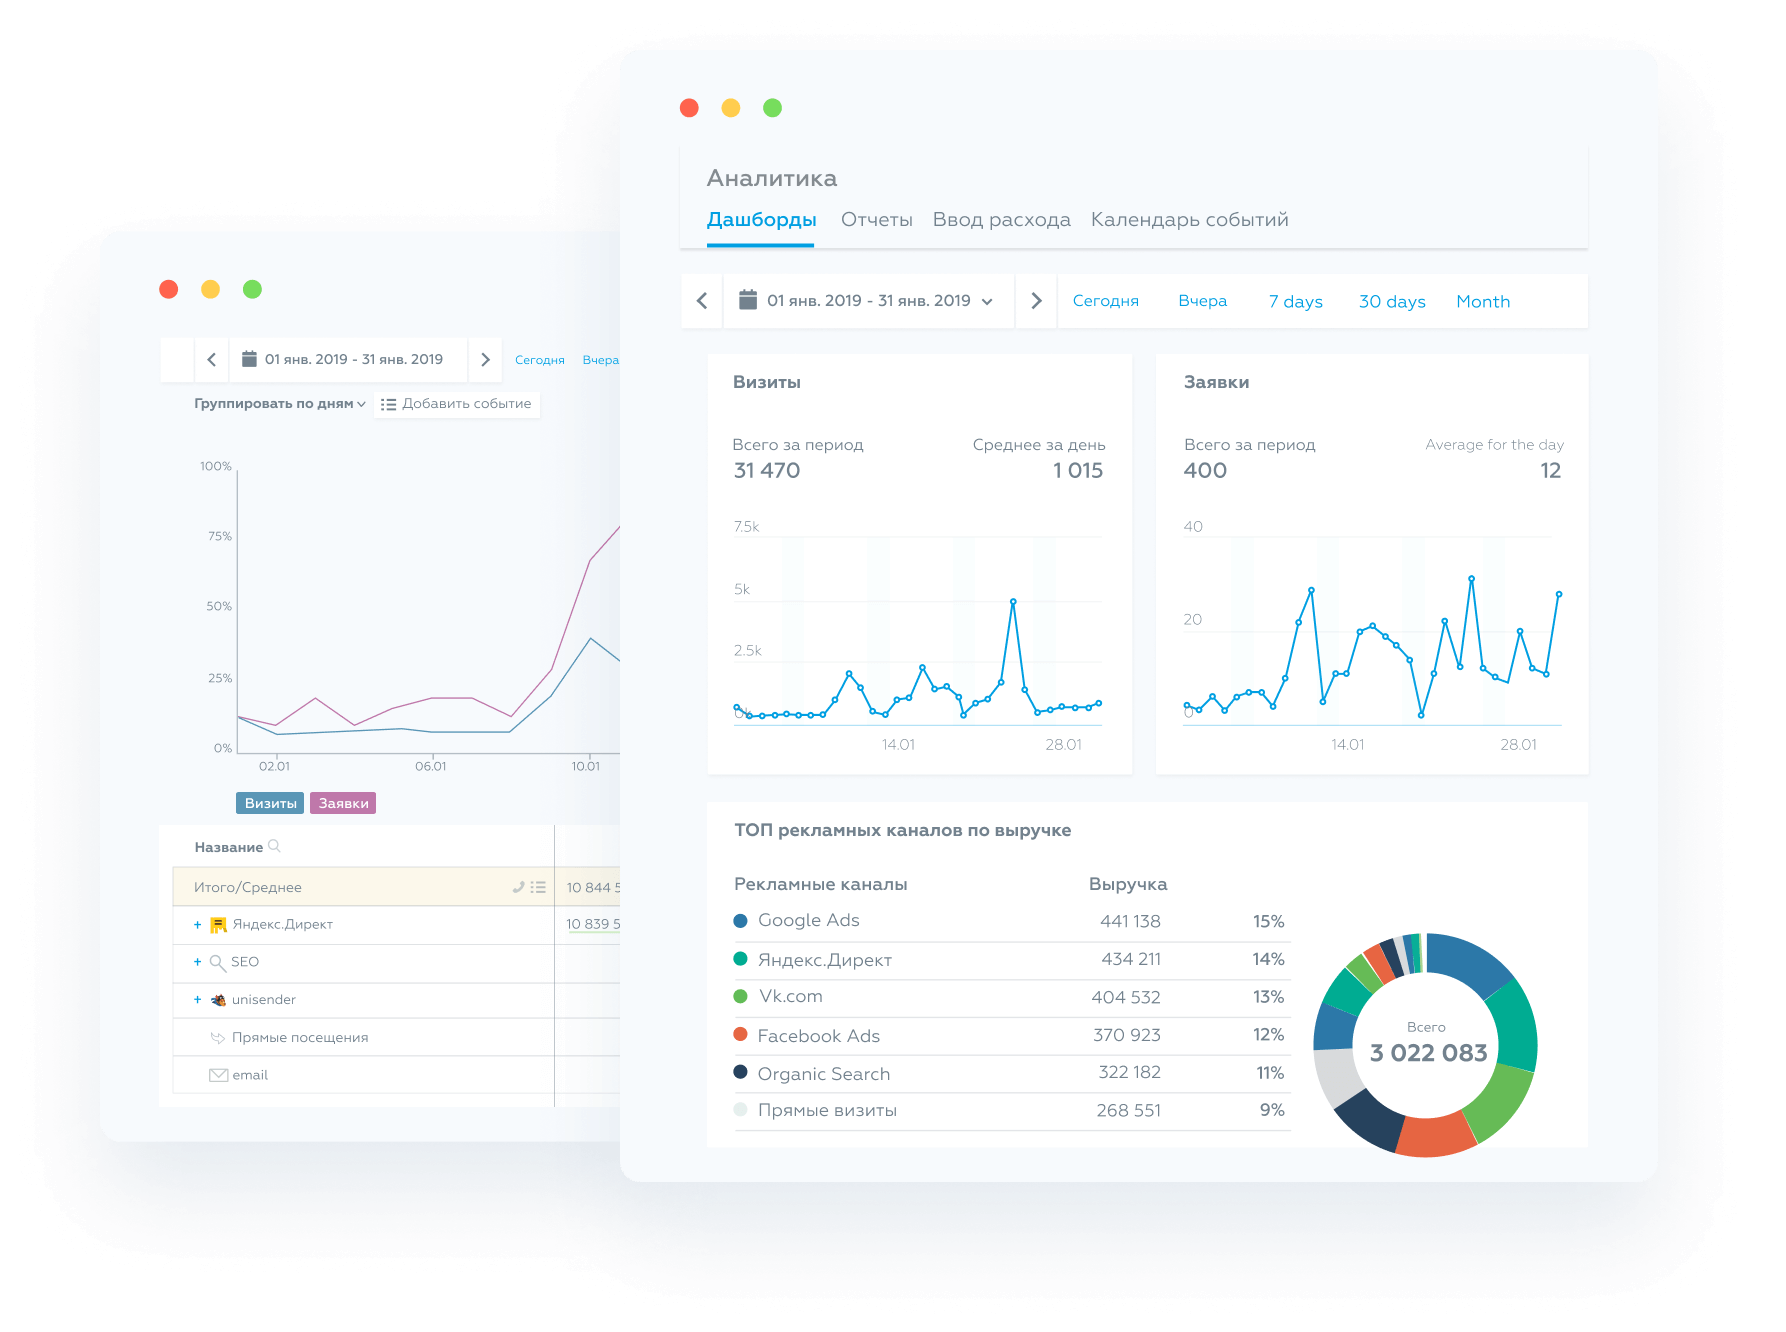
Task: Select Vk.com channel name
Action: (790, 996)
